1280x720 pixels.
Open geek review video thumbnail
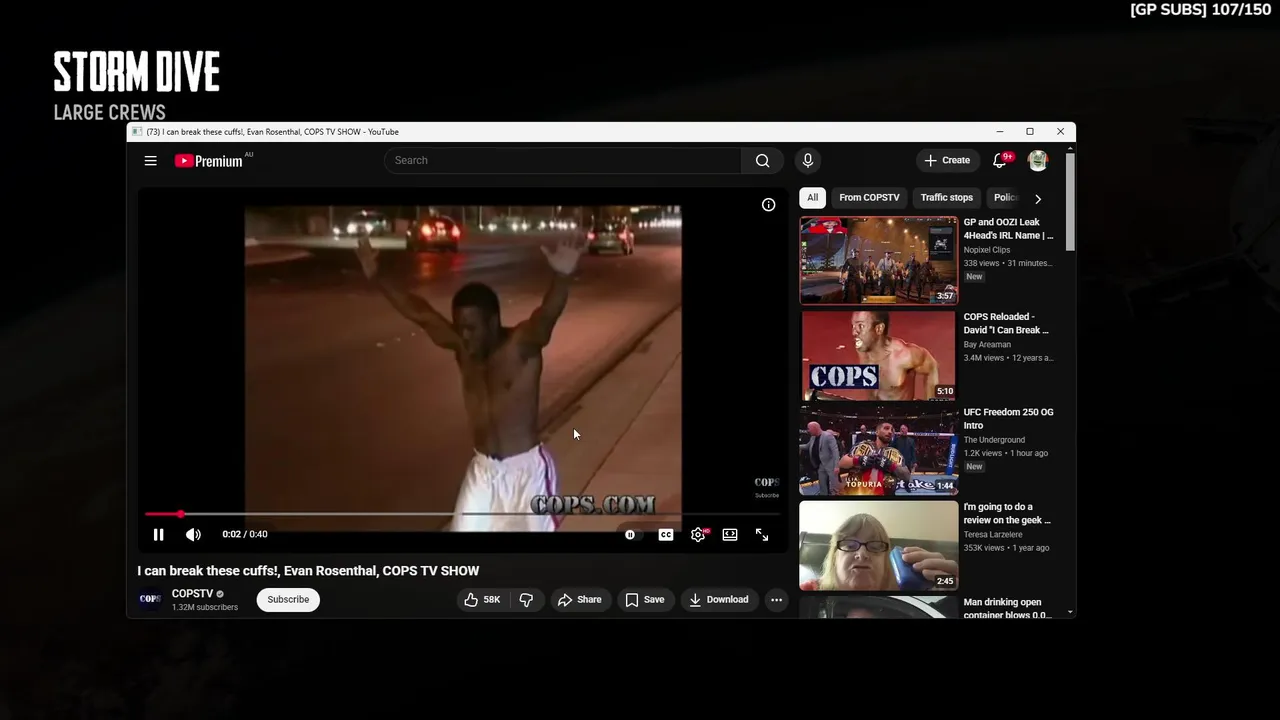(879, 545)
